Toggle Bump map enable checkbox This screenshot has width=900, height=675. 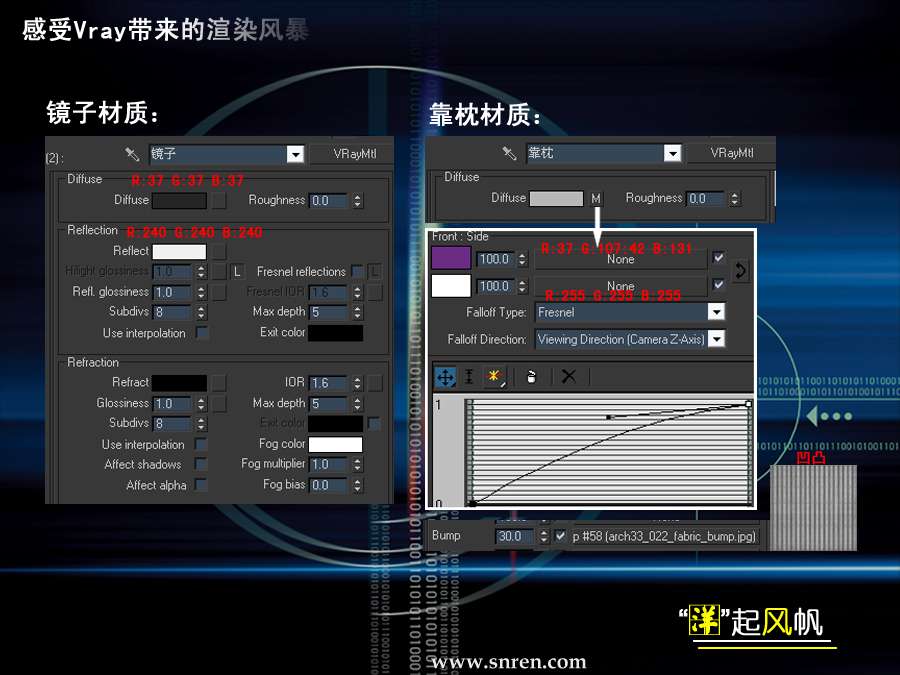point(560,536)
